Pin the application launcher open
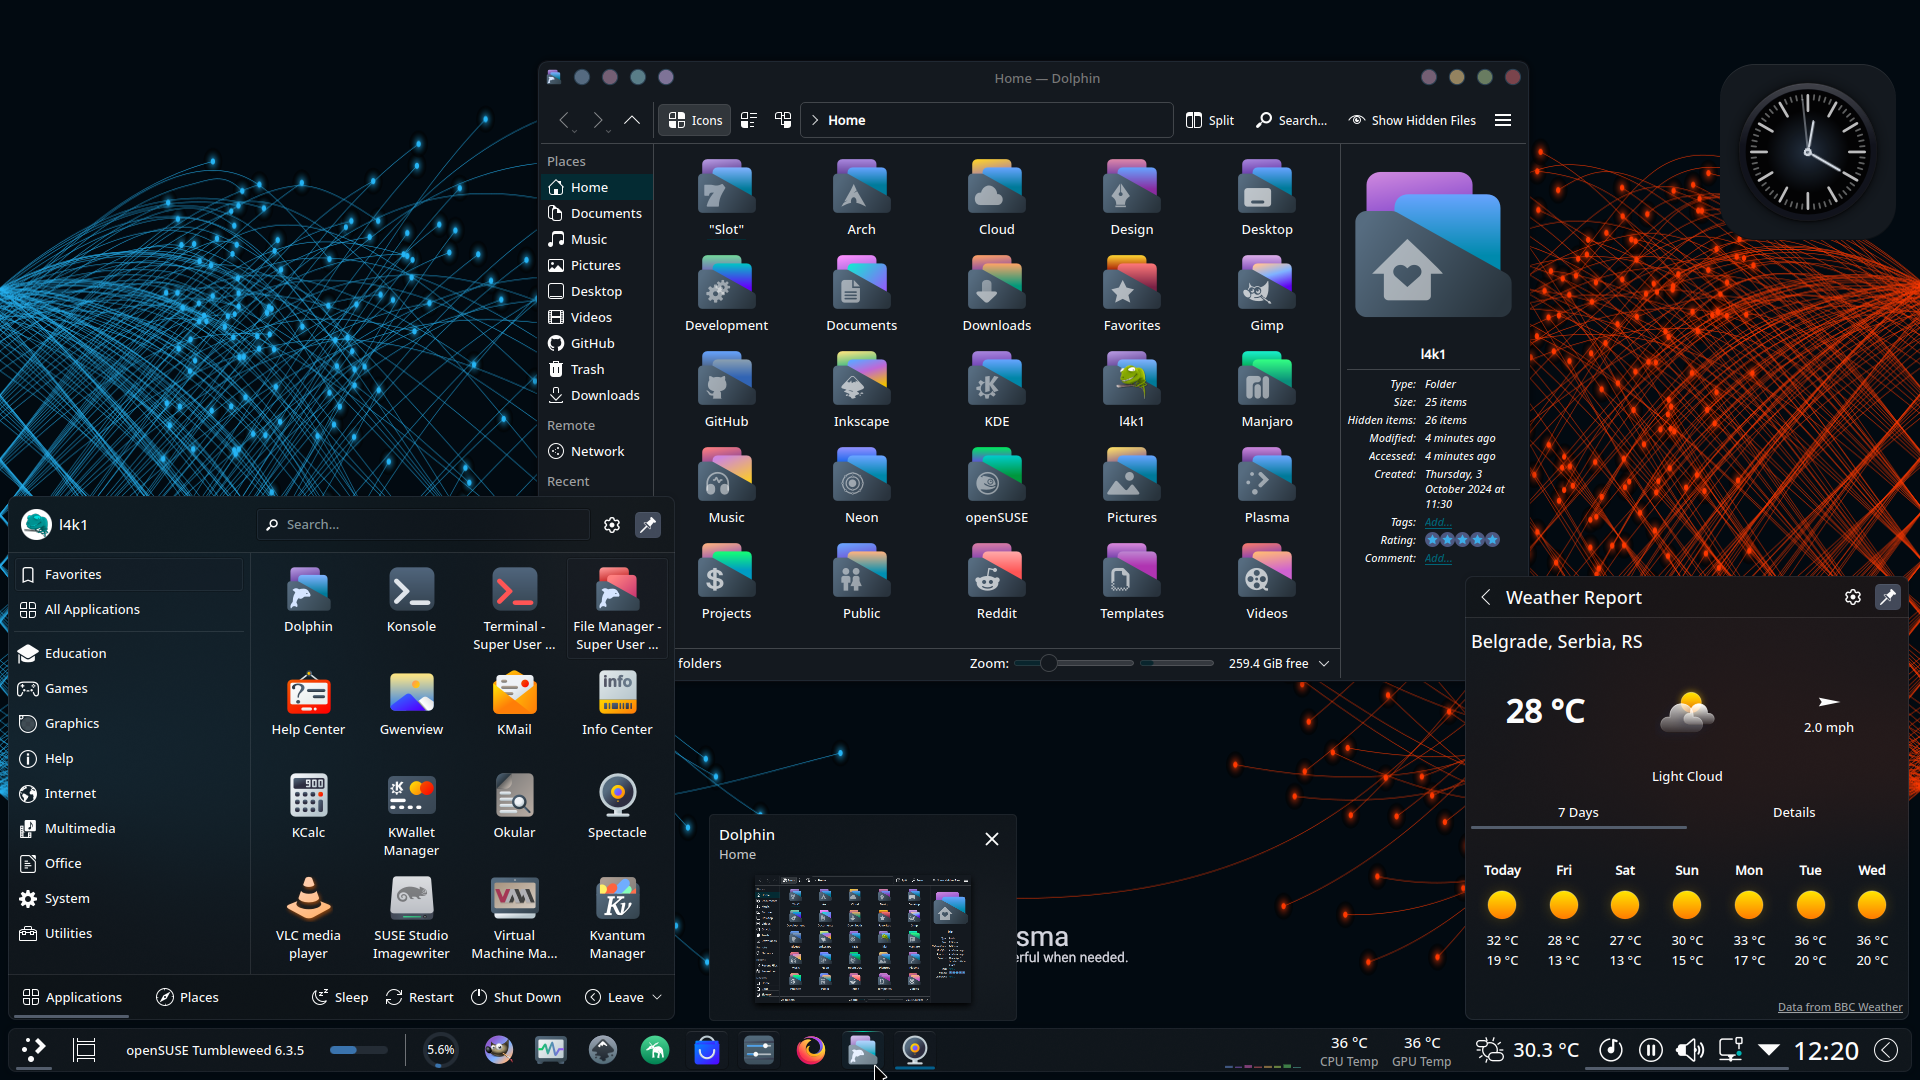Image resolution: width=1920 pixels, height=1080 pixels. pyautogui.click(x=648, y=524)
